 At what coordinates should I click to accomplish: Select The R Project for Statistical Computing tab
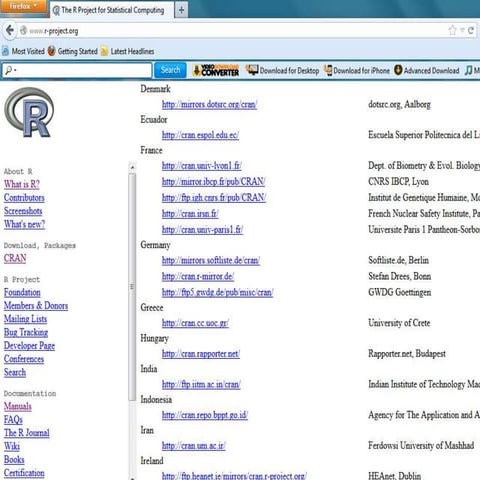point(111,10)
